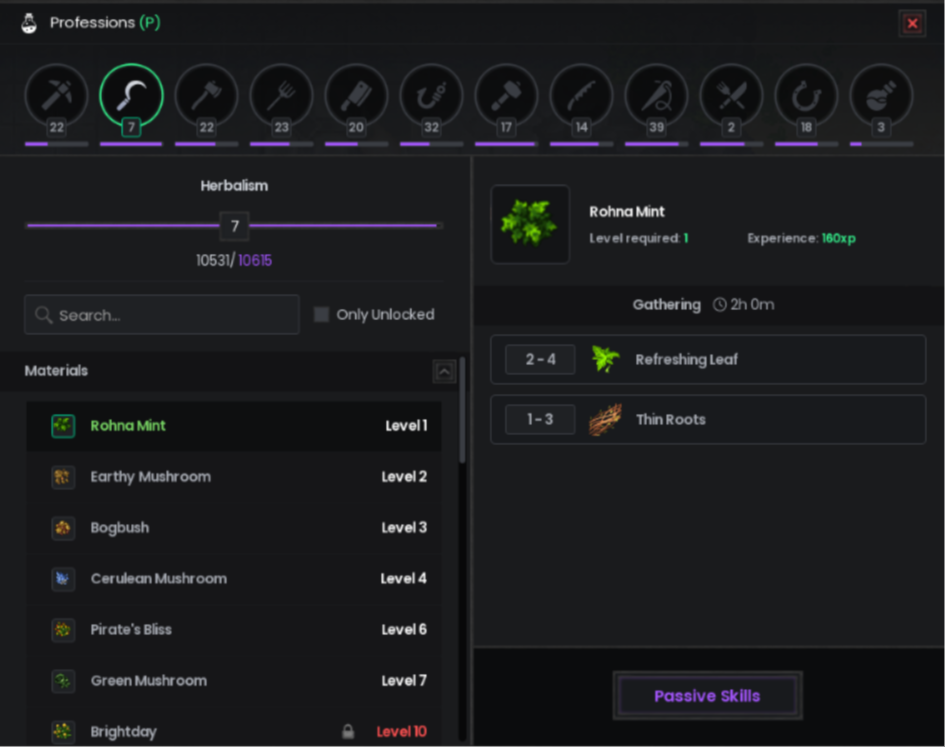The image size is (945, 747).
Task: Open the hammer profession icon at level 17
Action: [506, 95]
